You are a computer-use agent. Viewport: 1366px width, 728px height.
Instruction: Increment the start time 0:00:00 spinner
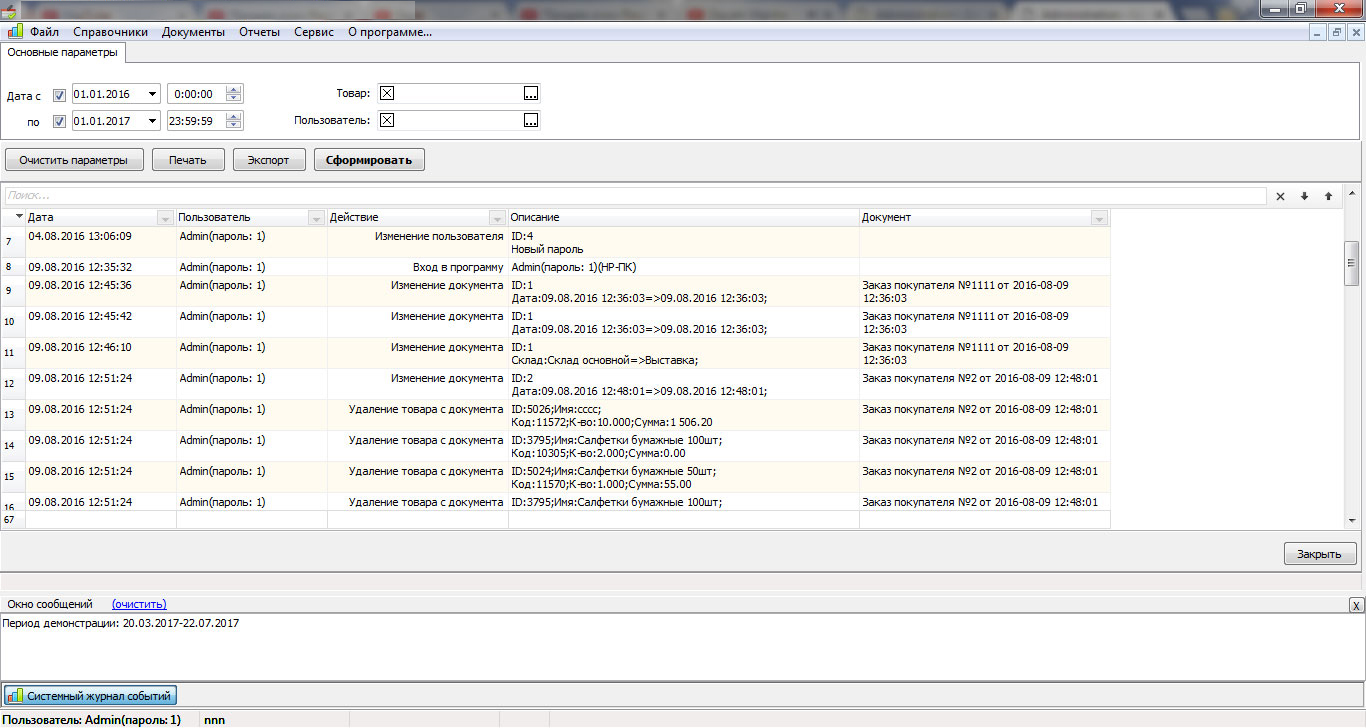coord(234,90)
